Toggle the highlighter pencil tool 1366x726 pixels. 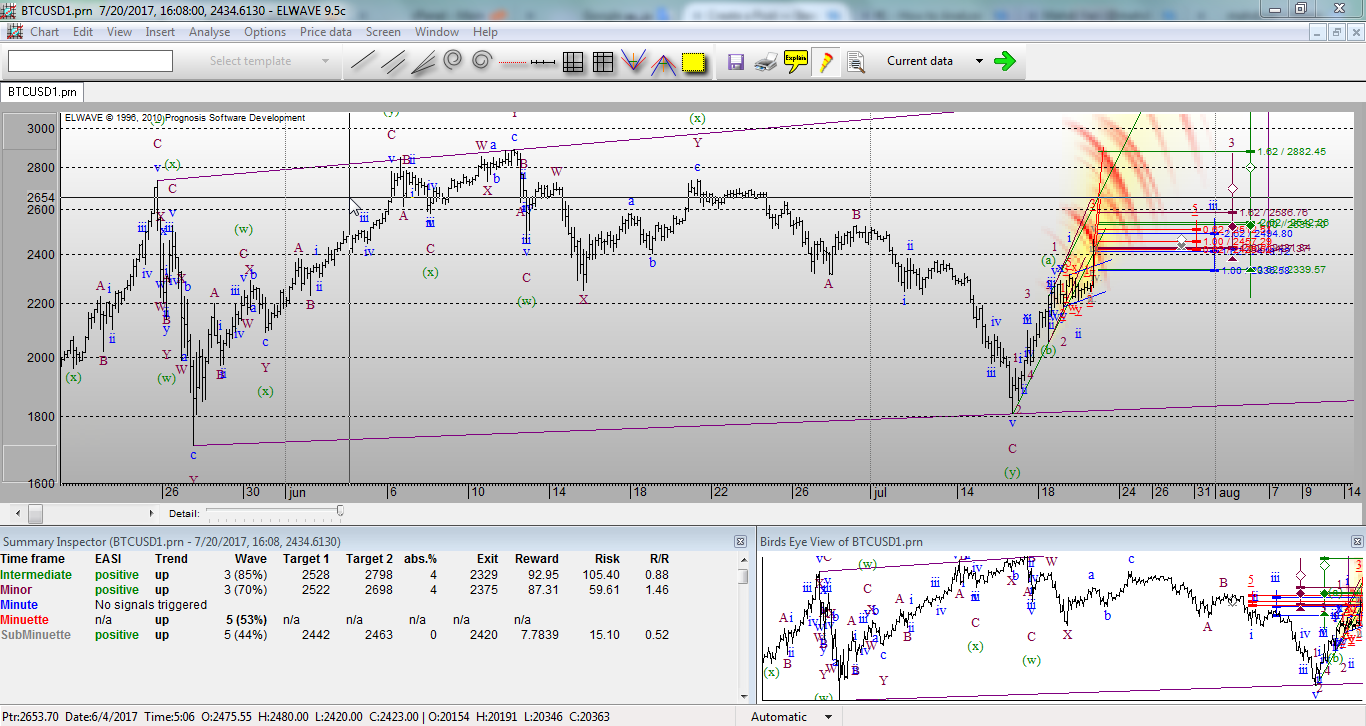click(826, 62)
